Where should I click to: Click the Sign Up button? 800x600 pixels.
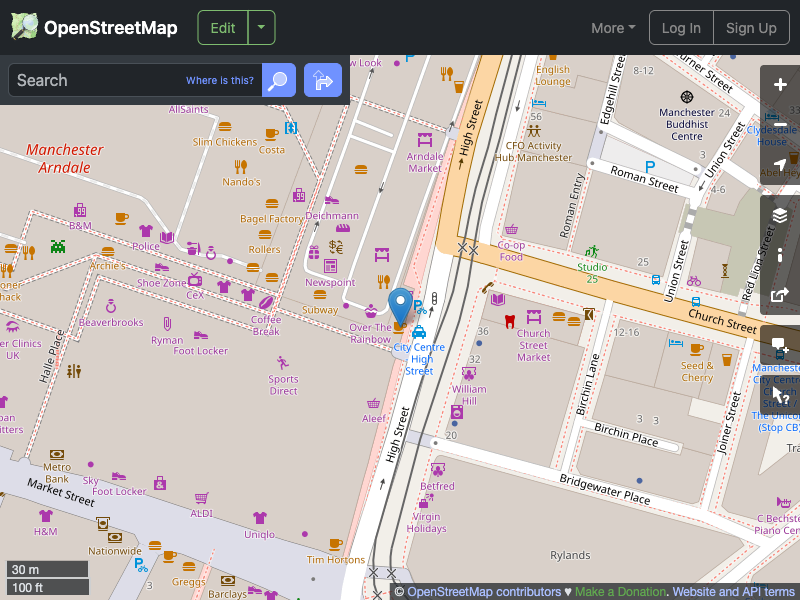751,27
